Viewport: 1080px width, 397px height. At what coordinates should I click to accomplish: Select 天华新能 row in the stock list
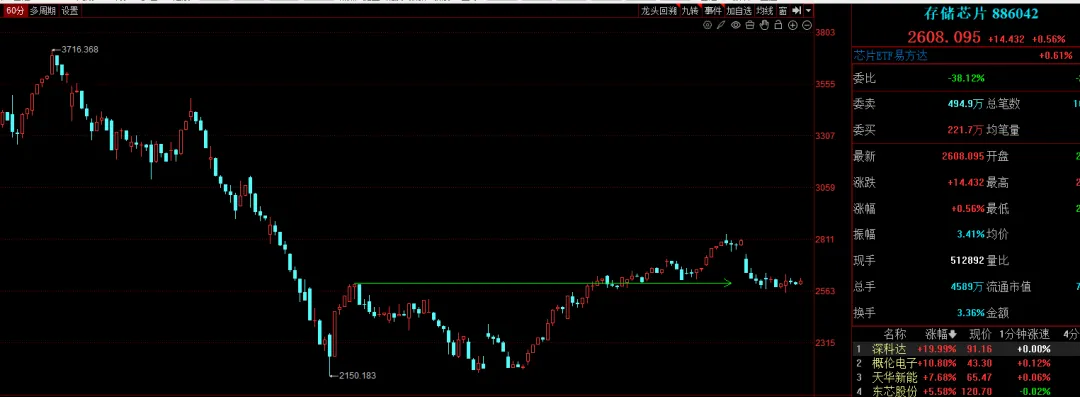click(x=966, y=378)
